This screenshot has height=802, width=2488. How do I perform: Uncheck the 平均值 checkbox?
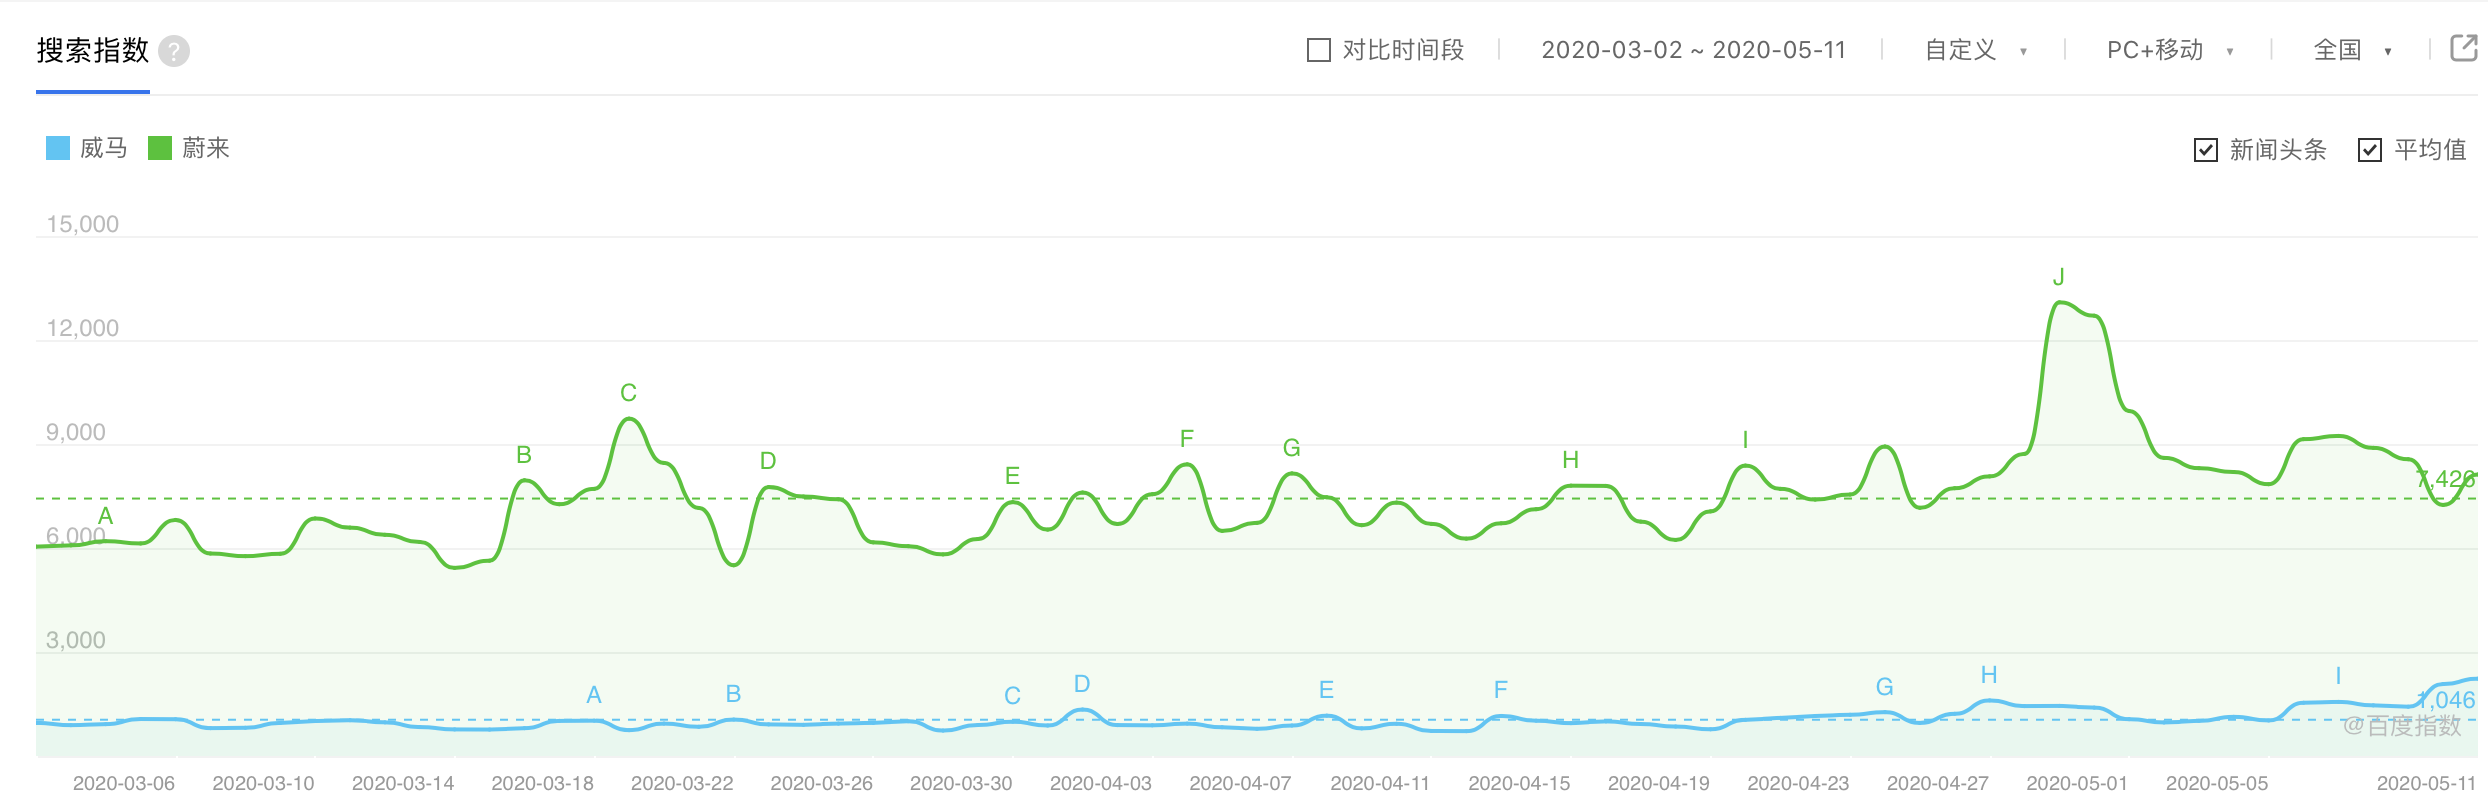click(2369, 150)
